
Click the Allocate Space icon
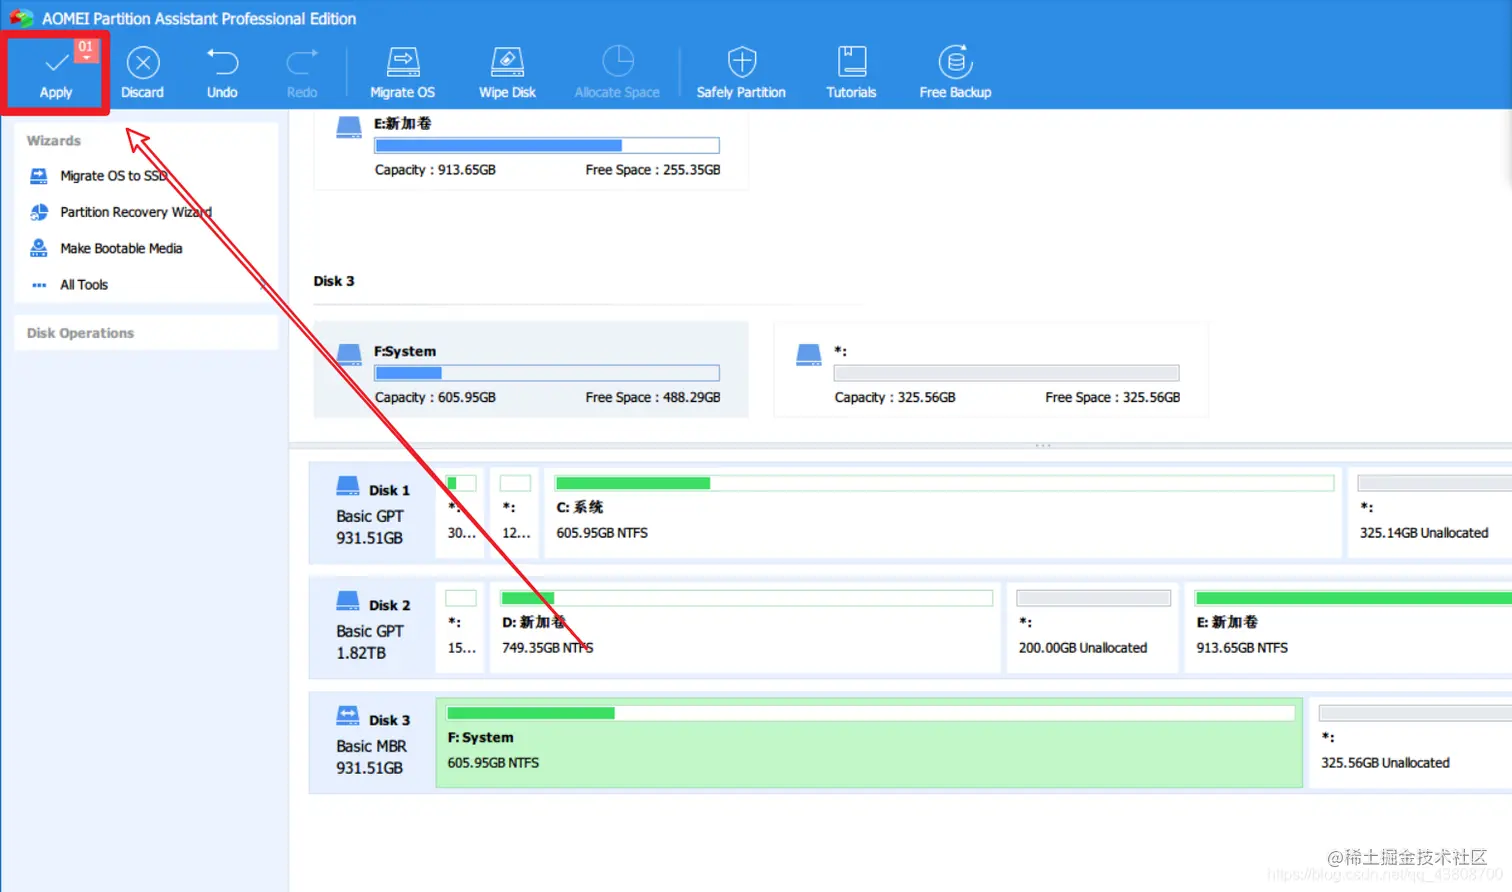coord(618,61)
